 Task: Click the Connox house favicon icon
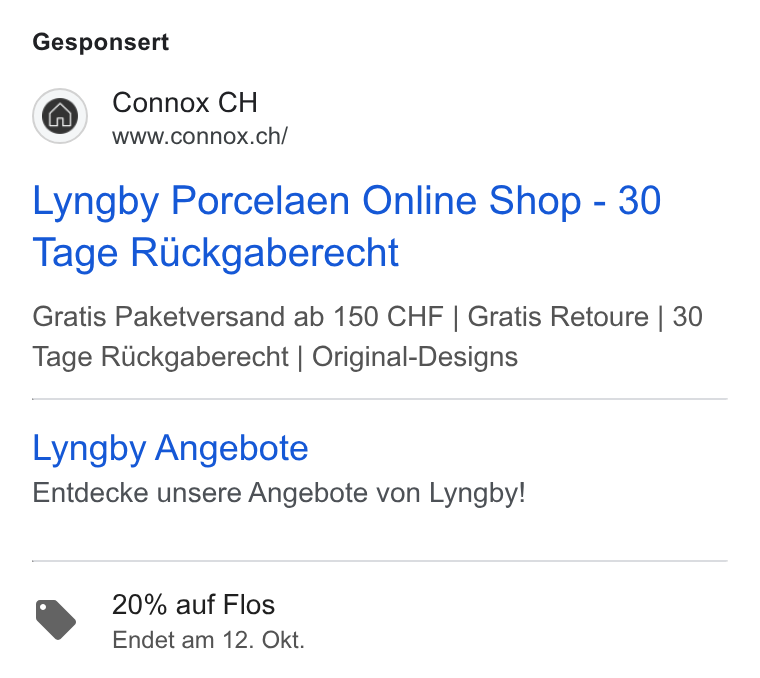[x=60, y=116]
